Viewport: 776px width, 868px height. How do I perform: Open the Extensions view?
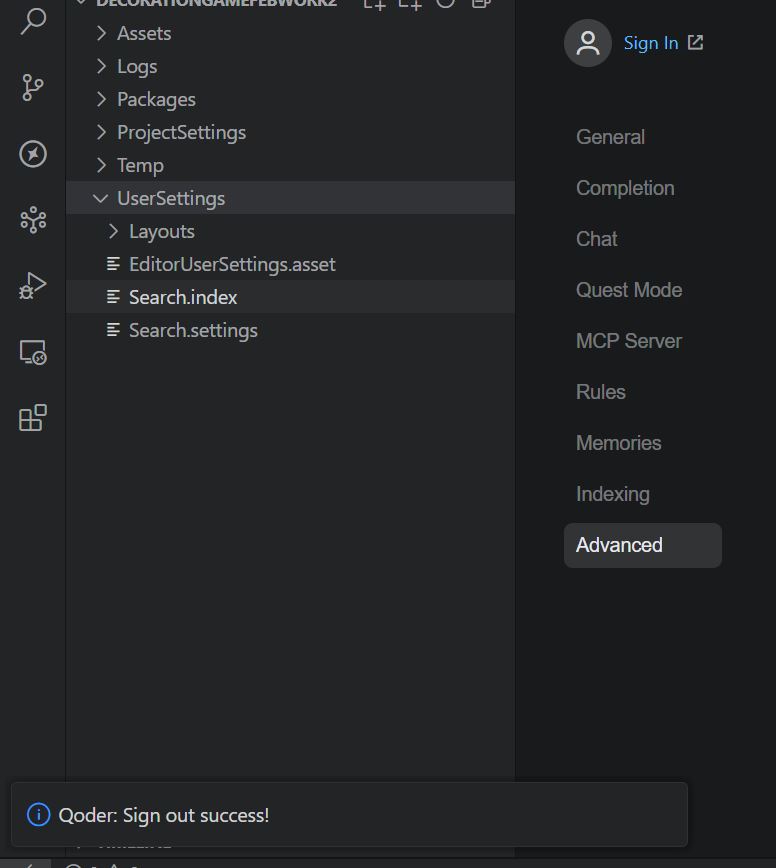33,418
